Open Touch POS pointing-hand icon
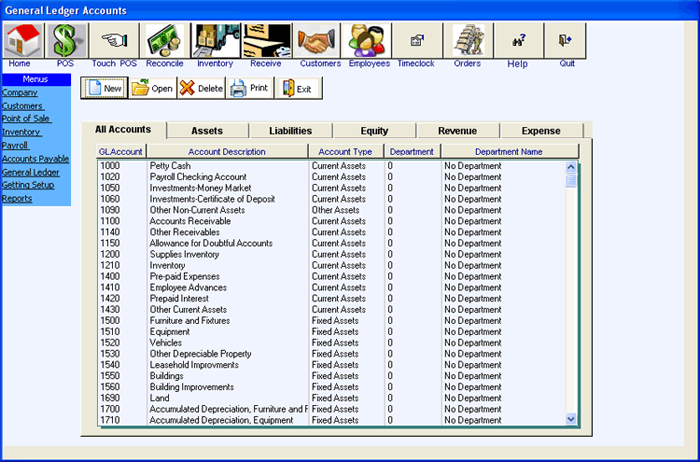Screen dimensions: 700x462 pos(114,41)
